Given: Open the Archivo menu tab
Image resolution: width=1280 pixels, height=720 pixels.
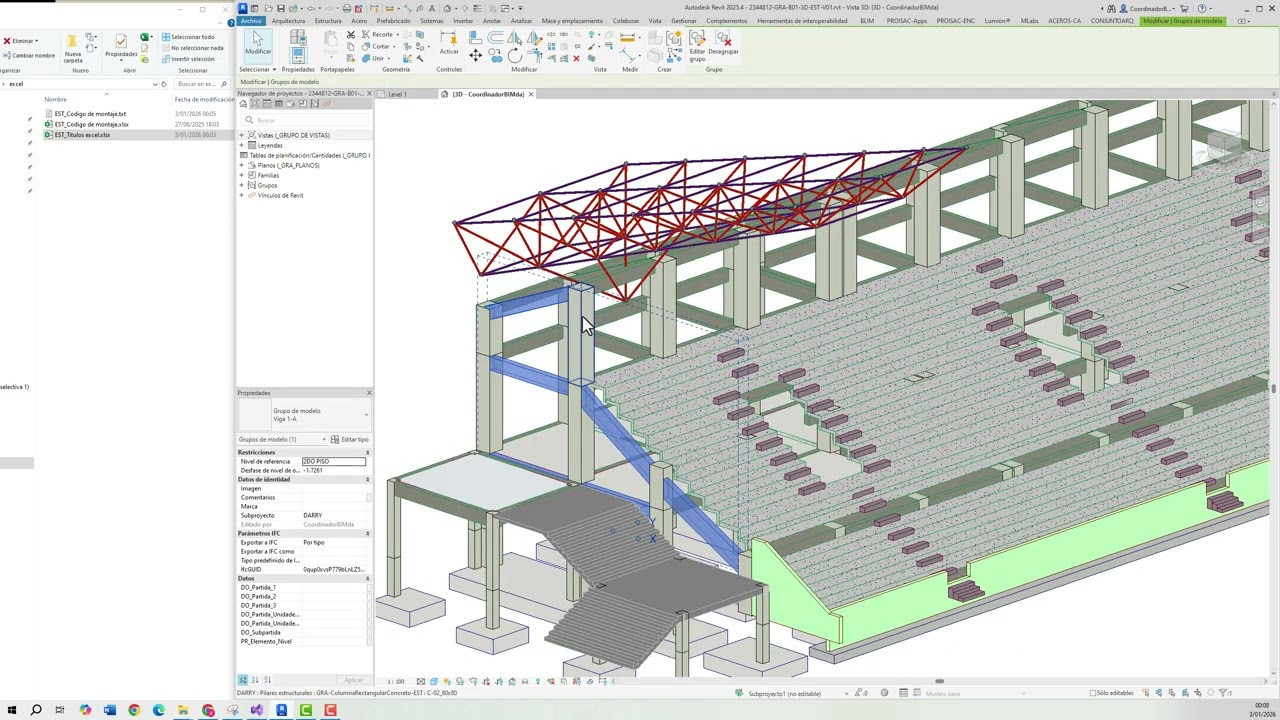Looking at the screenshot, I should click(251, 21).
